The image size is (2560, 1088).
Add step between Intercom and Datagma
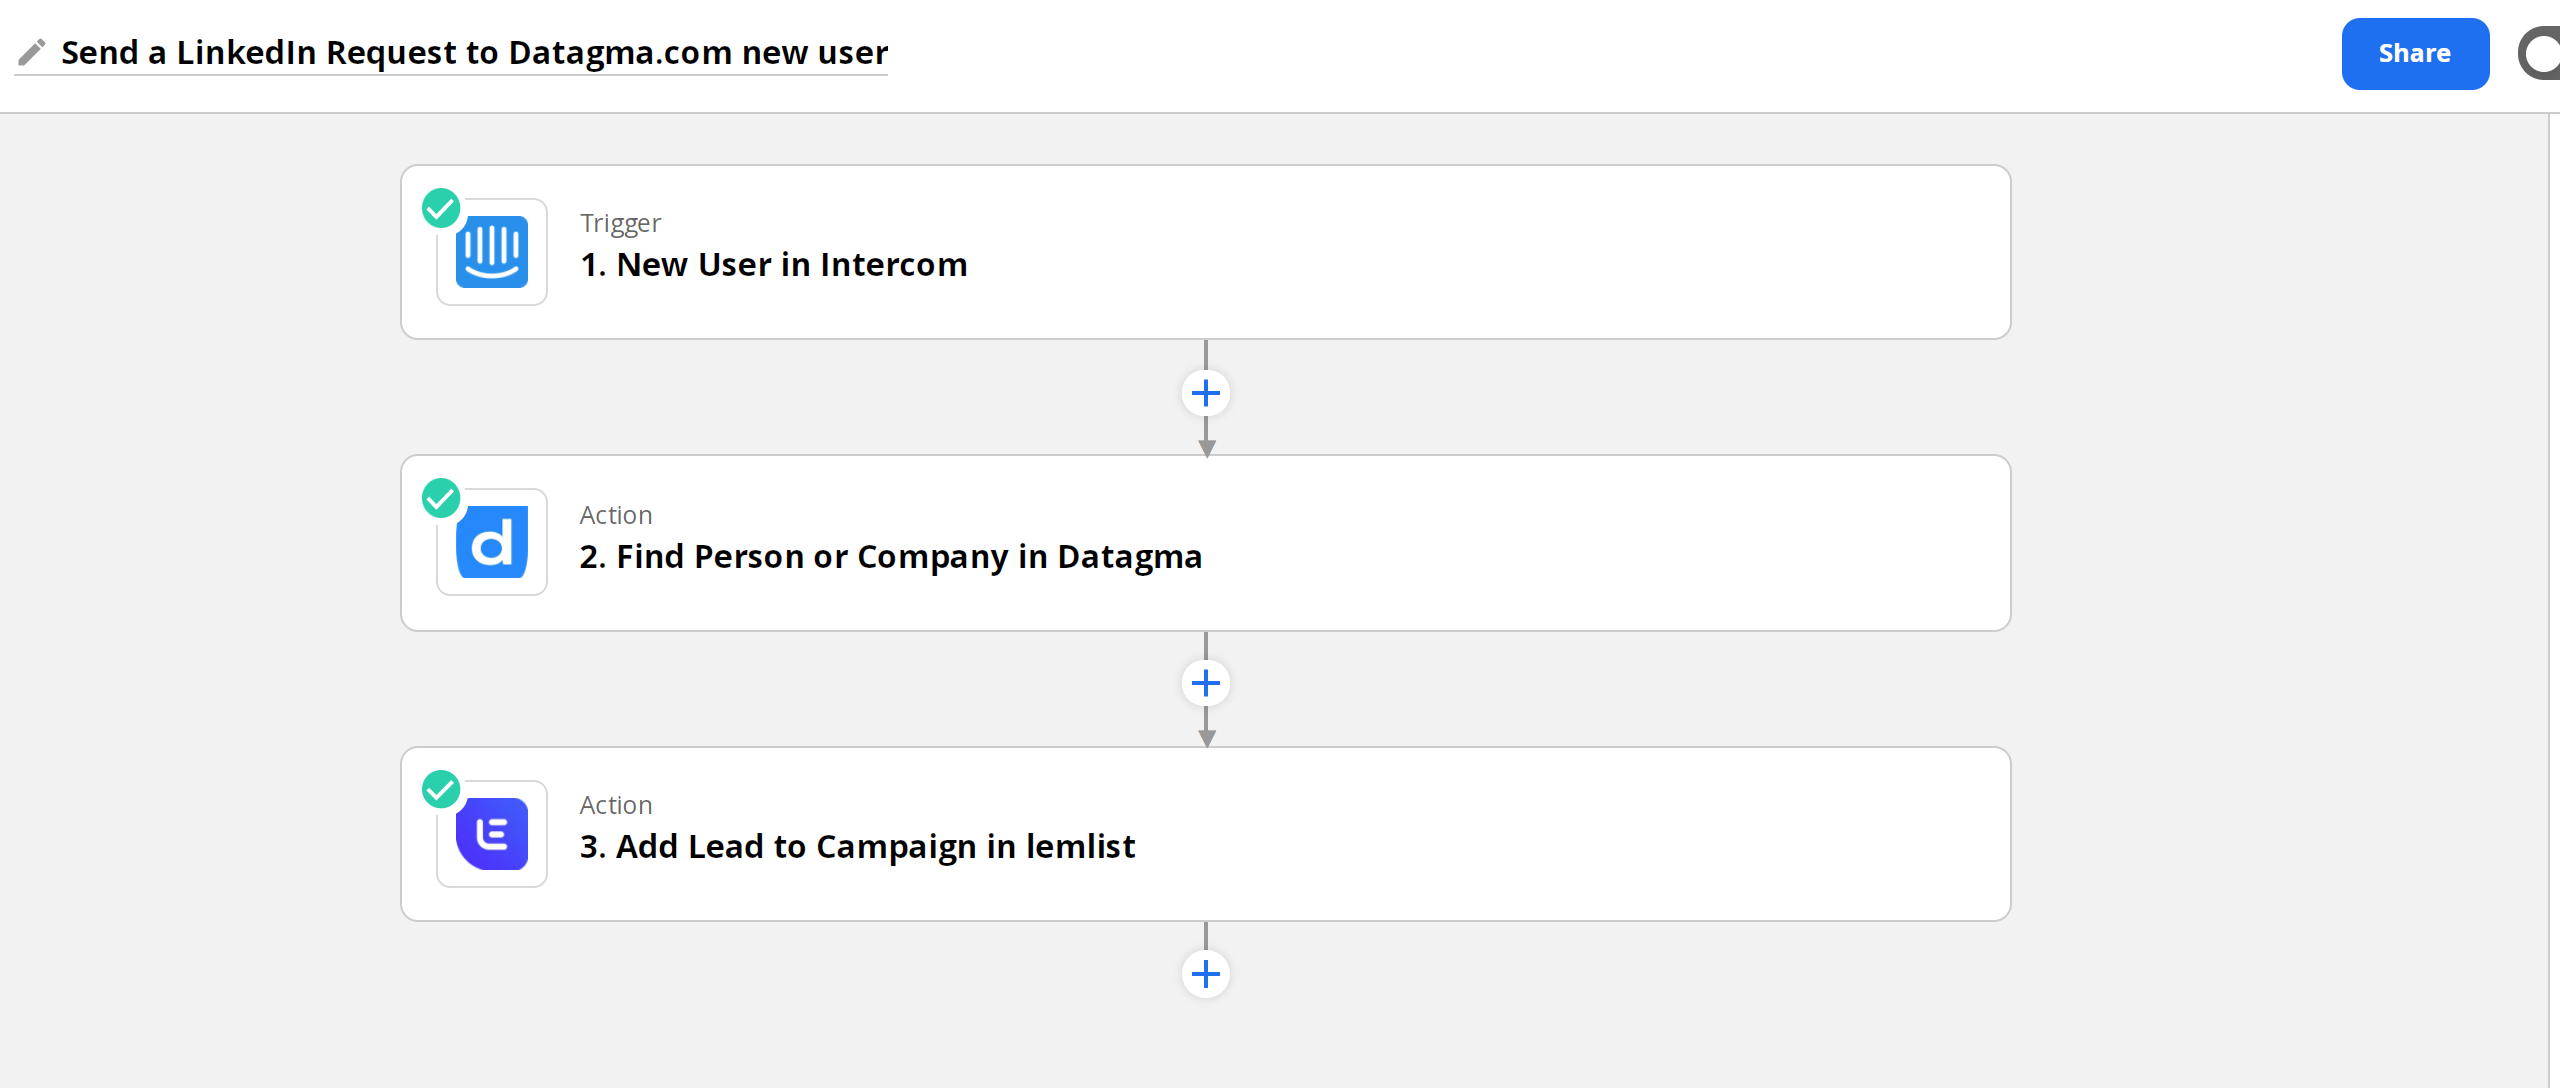tap(1206, 393)
